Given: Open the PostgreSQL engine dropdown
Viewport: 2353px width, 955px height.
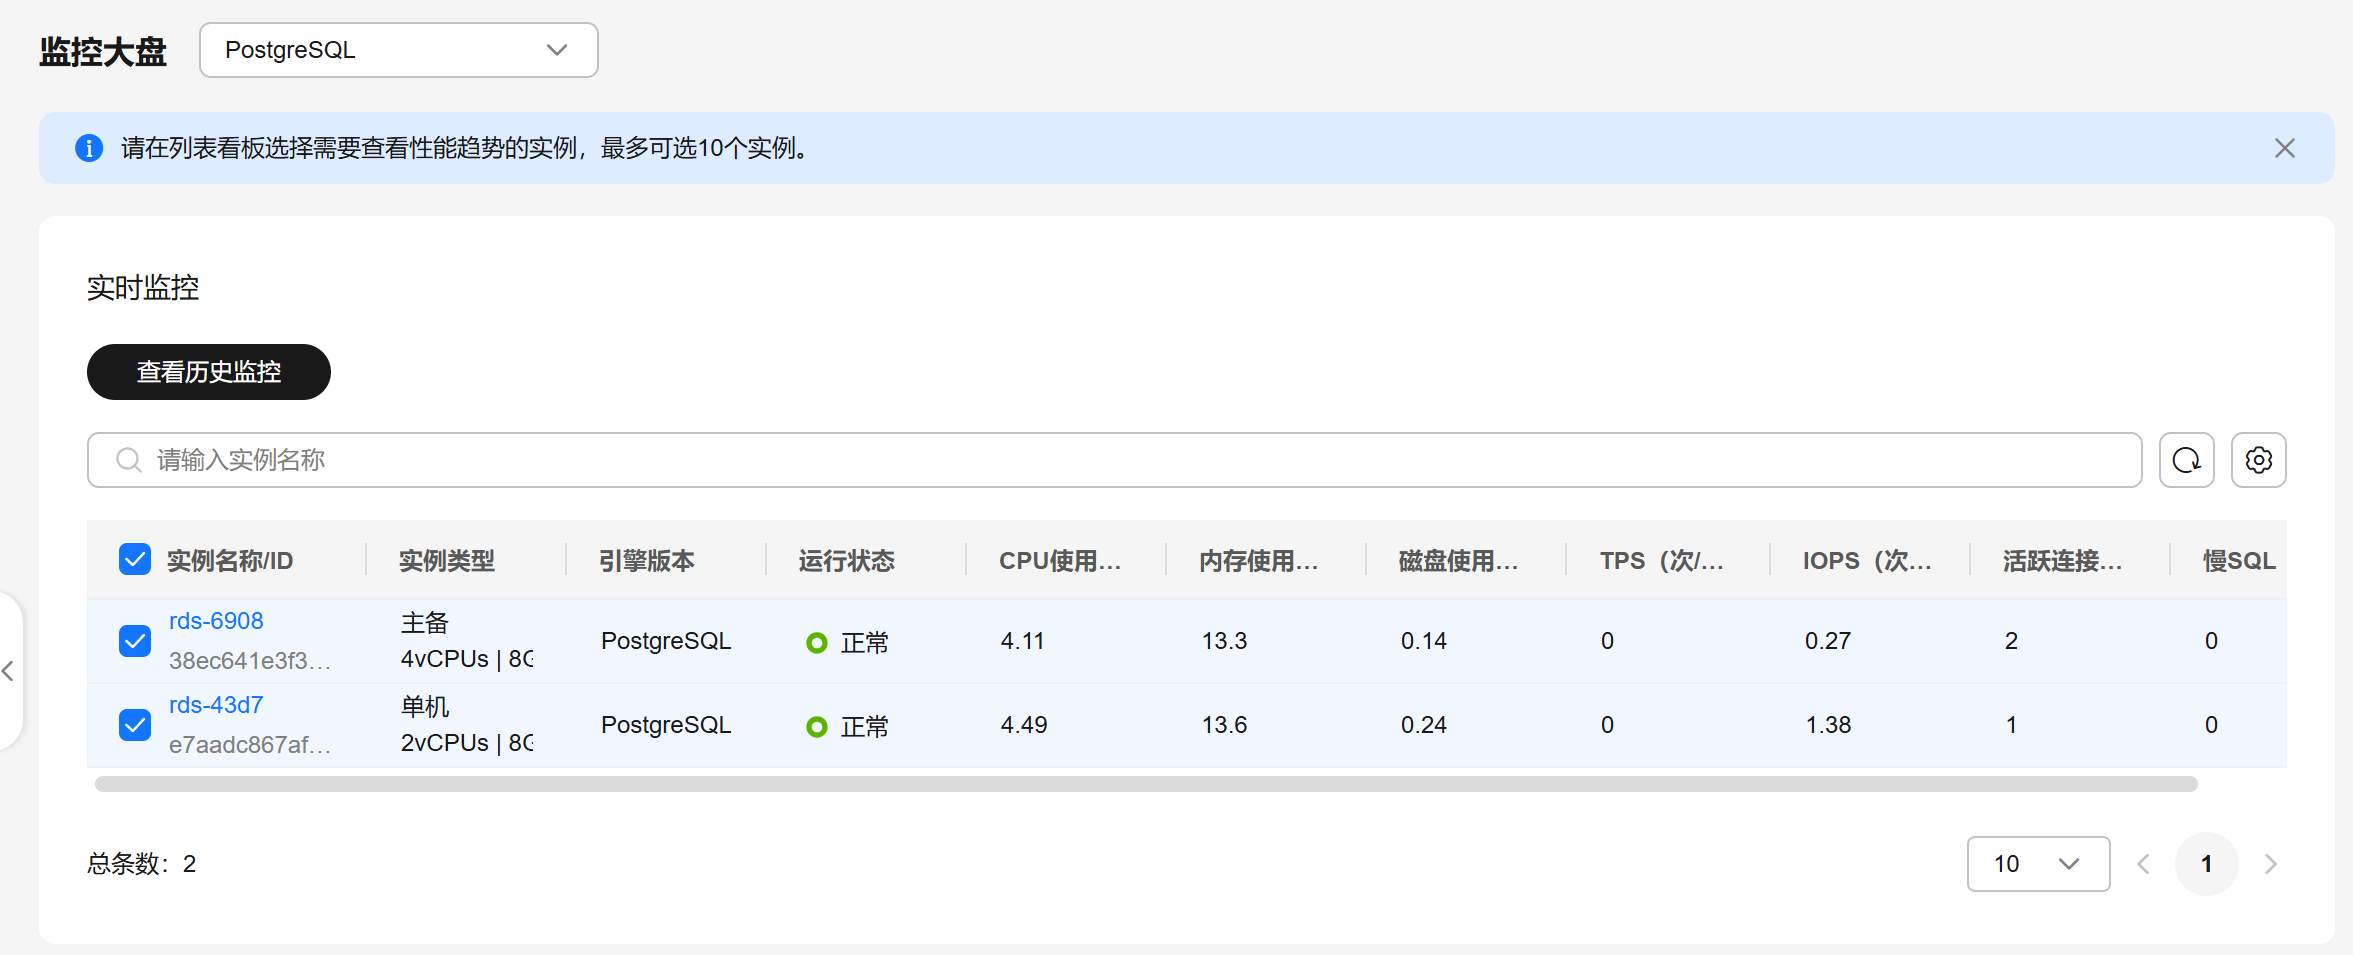Looking at the screenshot, I should pos(399,50).
